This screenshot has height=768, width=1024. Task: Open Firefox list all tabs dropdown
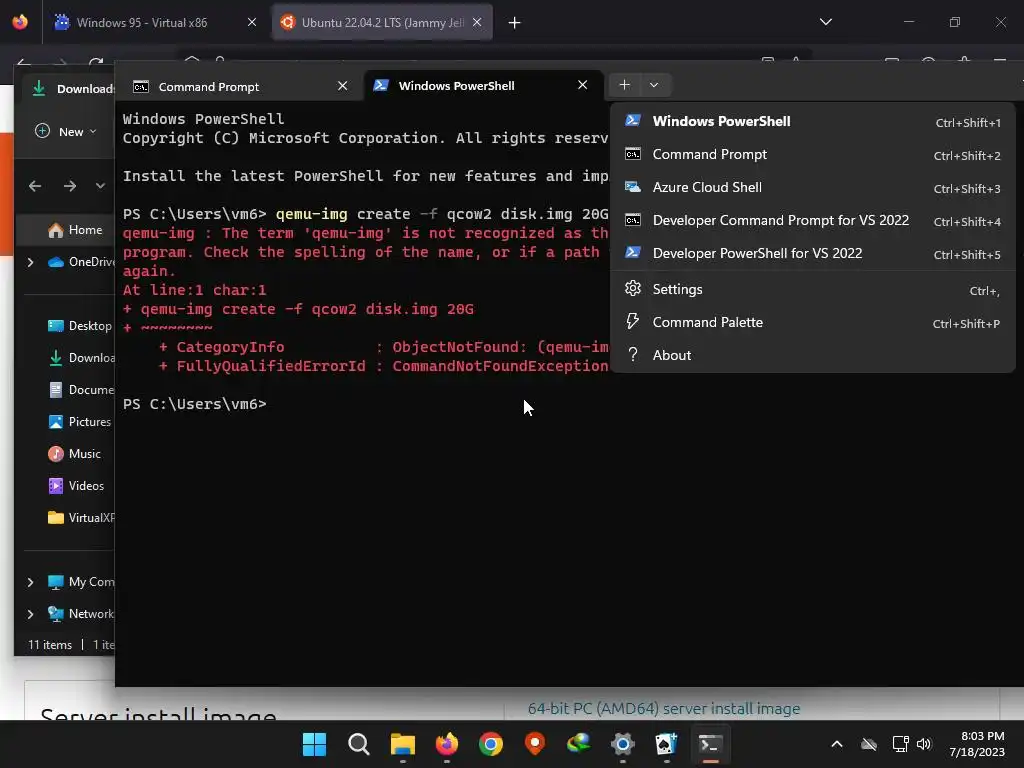[x=825, y=22]
